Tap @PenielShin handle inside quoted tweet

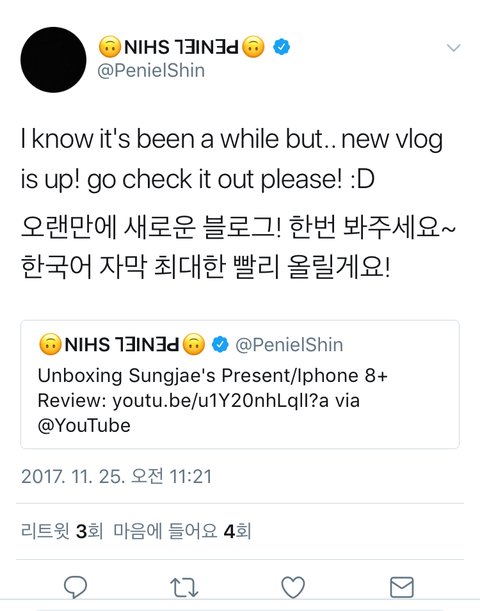289,345
